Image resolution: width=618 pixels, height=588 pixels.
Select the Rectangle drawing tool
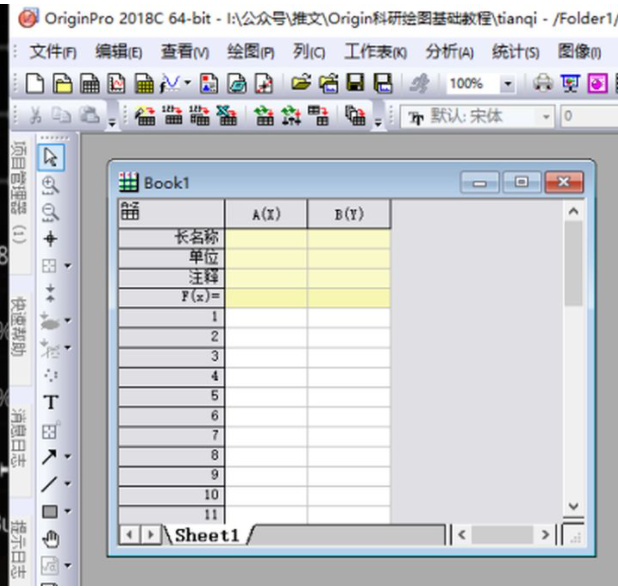pyautogui.click(x=50, y=512)
